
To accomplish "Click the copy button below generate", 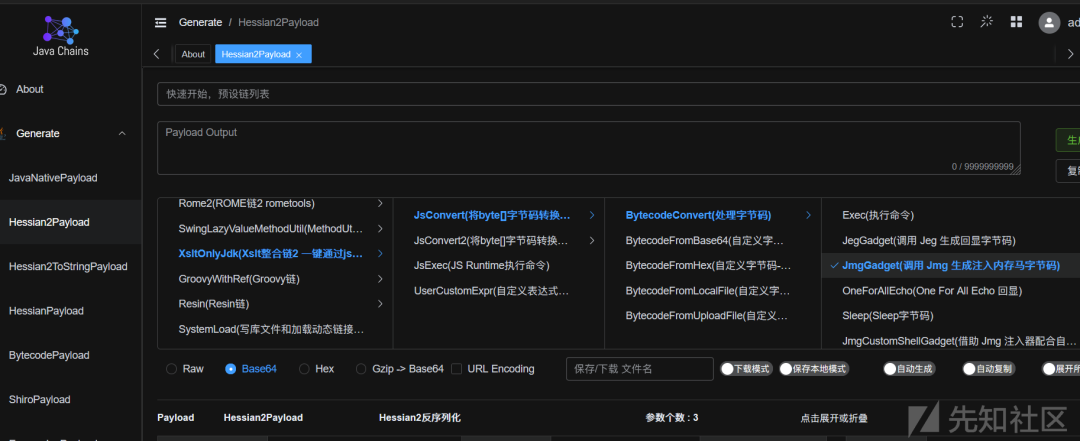I will [x=1068, y=171].
